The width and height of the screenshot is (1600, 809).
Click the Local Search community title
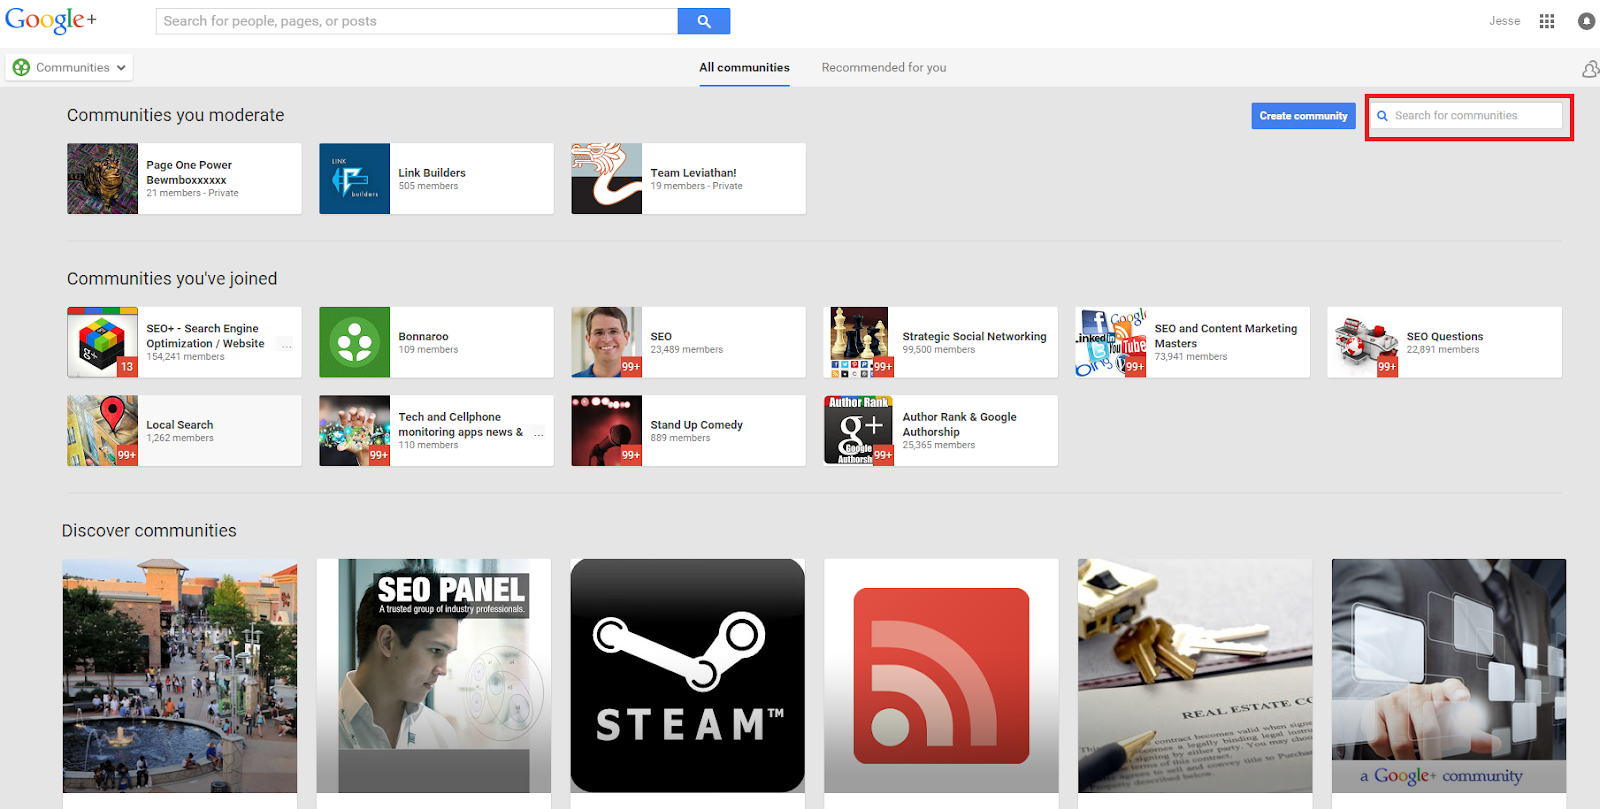point(180,425)
